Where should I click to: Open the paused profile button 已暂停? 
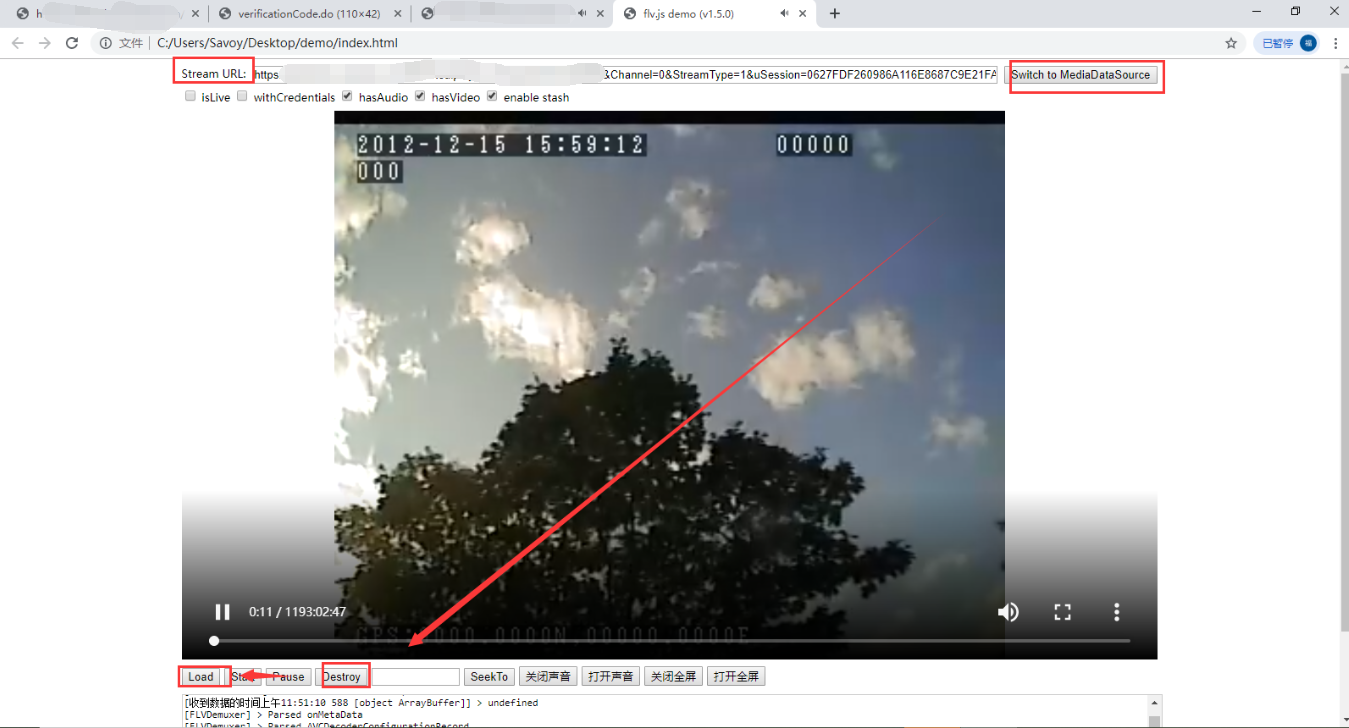click(1286, 43)
